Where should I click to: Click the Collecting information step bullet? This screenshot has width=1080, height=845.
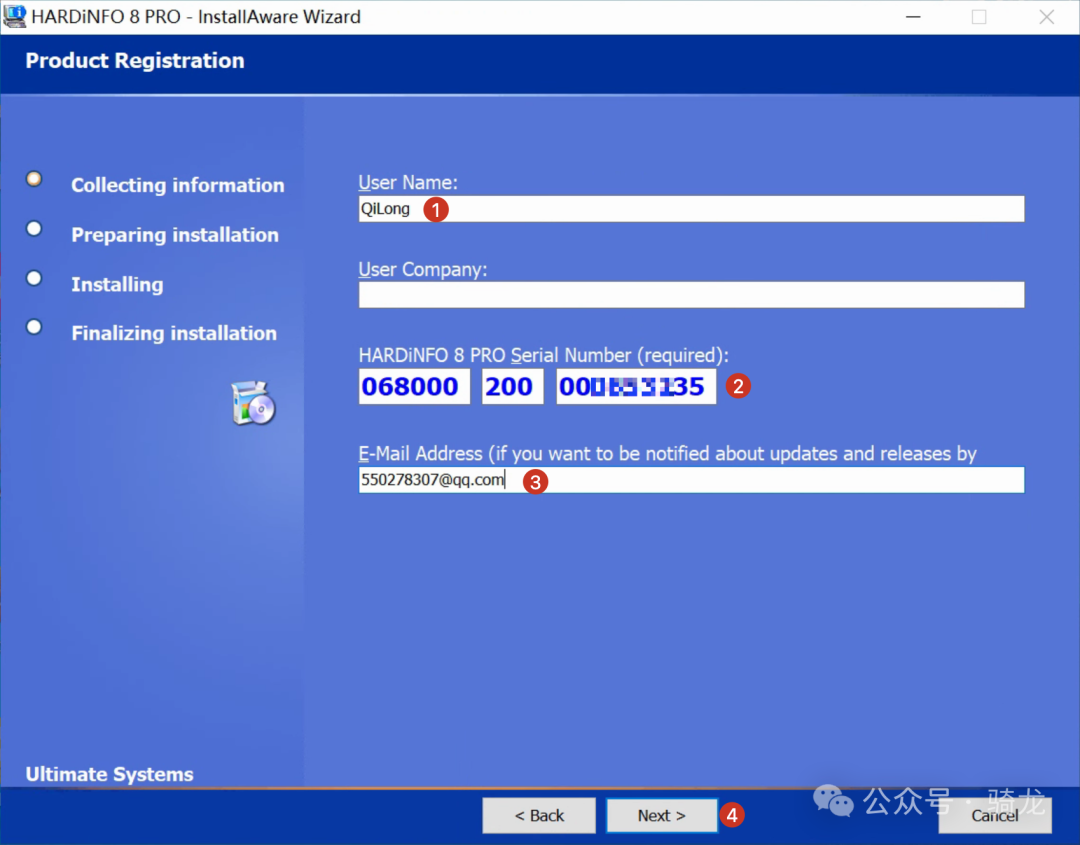pyautogui.click(x=34, y=179)
